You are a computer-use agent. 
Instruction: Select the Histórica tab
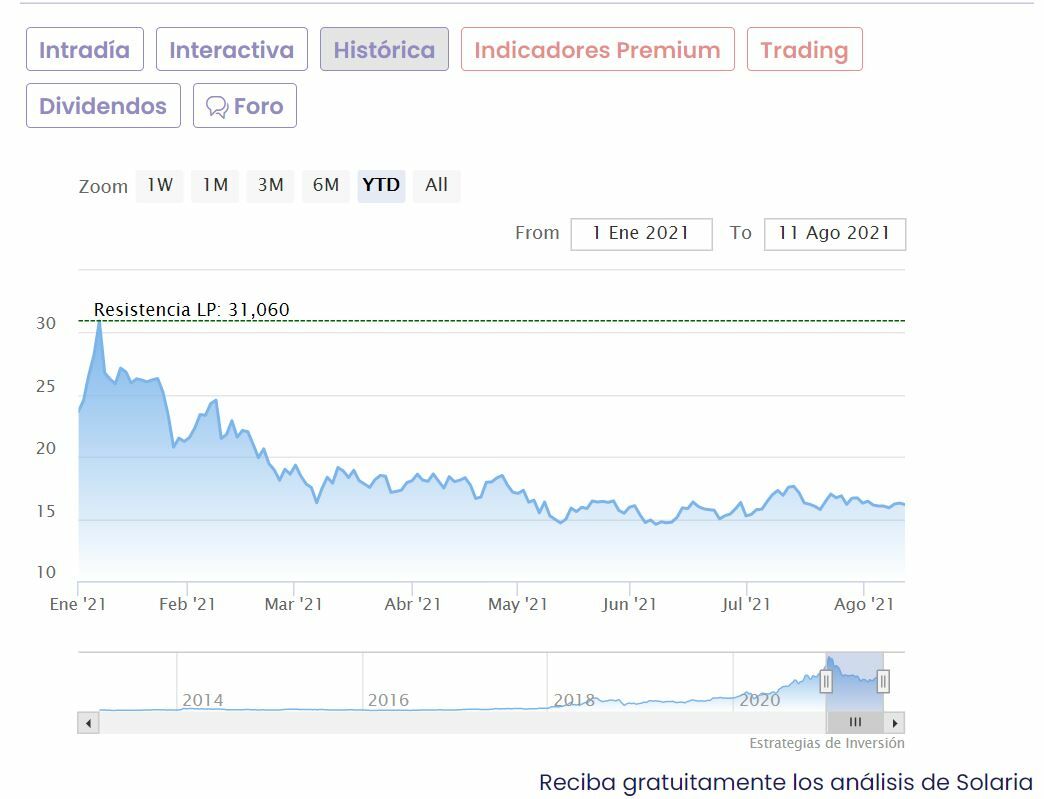[384, 50]
